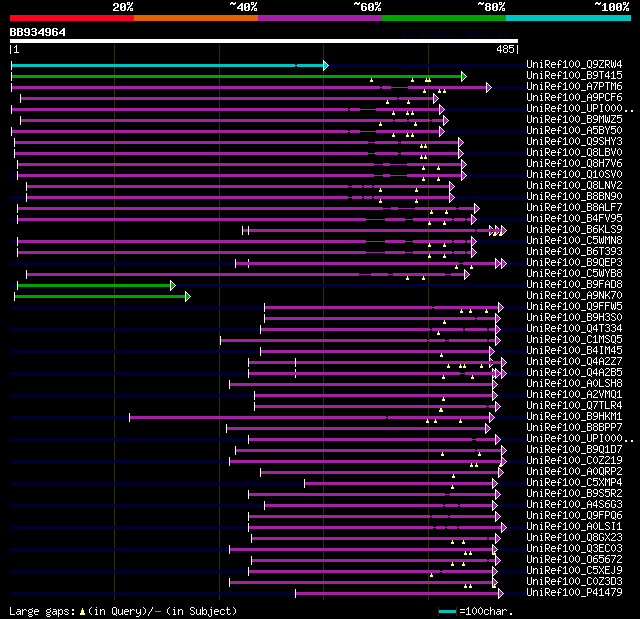Select the UniRef100_B4FV95 label

(574, 219)
